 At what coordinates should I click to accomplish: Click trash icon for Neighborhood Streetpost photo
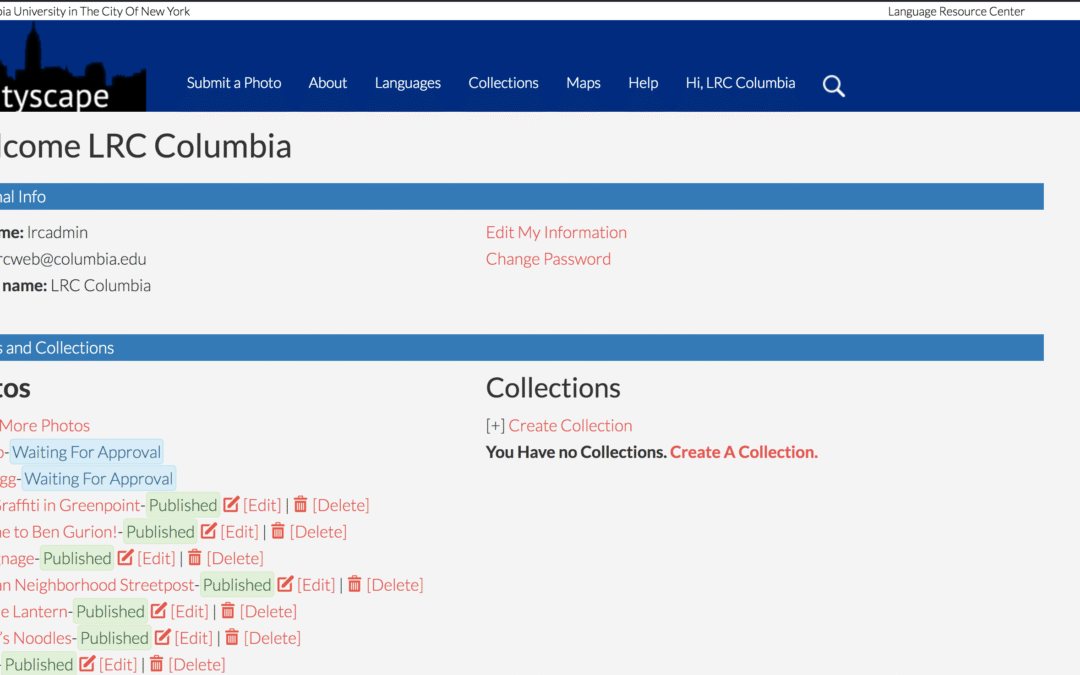pos(355,584)
